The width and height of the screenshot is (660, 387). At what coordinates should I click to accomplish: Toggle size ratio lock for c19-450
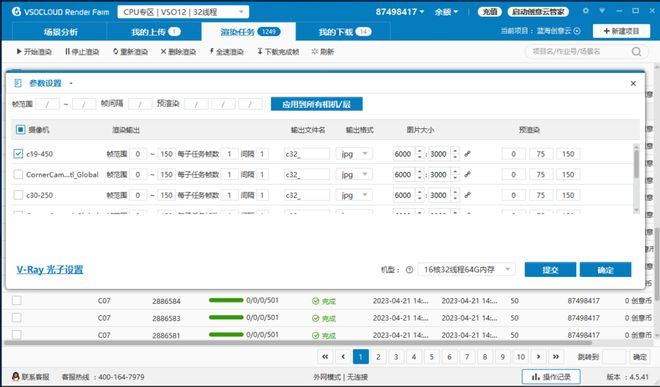pyautogui.click(x=467, y=154)
